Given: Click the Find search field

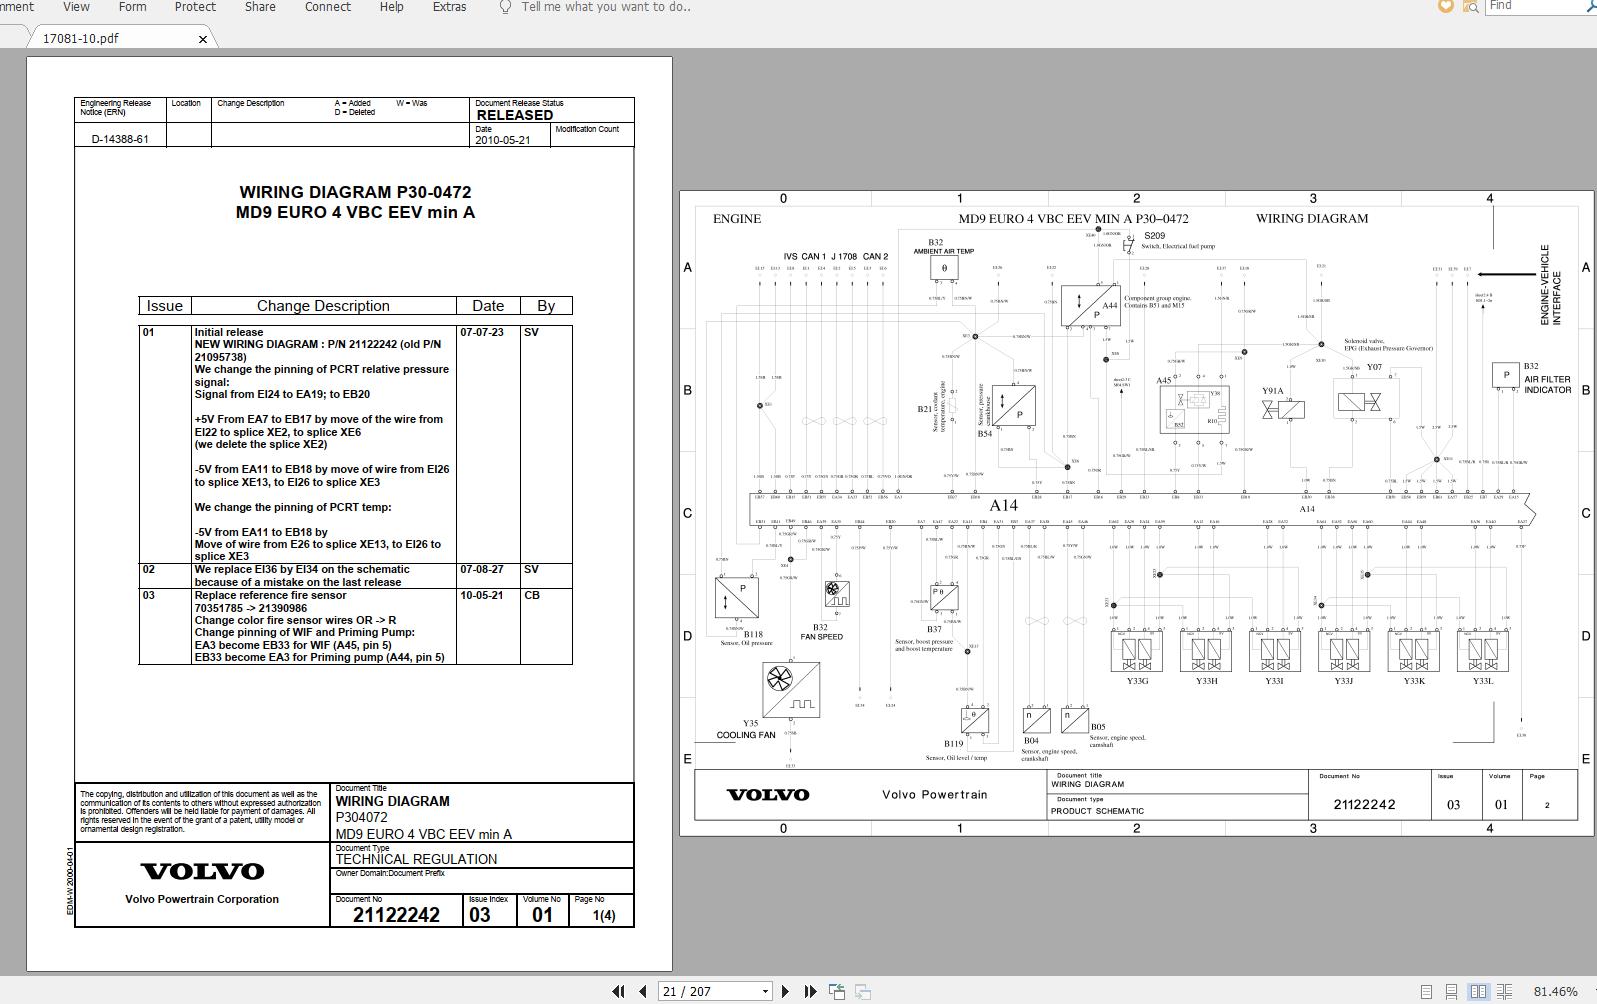Looking at the screenshot, I should [x=1533, y=6].
